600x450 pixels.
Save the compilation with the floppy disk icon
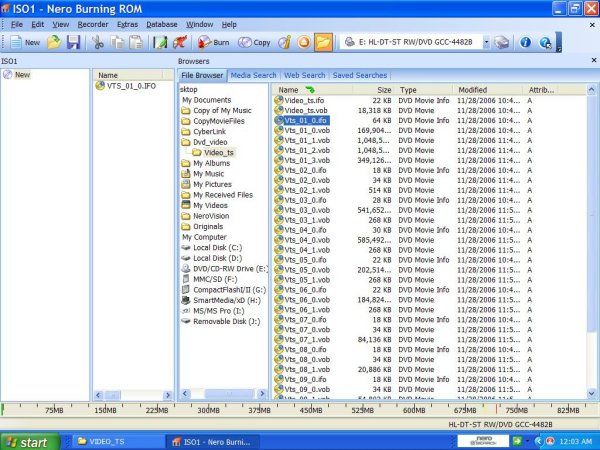(73, 42)
